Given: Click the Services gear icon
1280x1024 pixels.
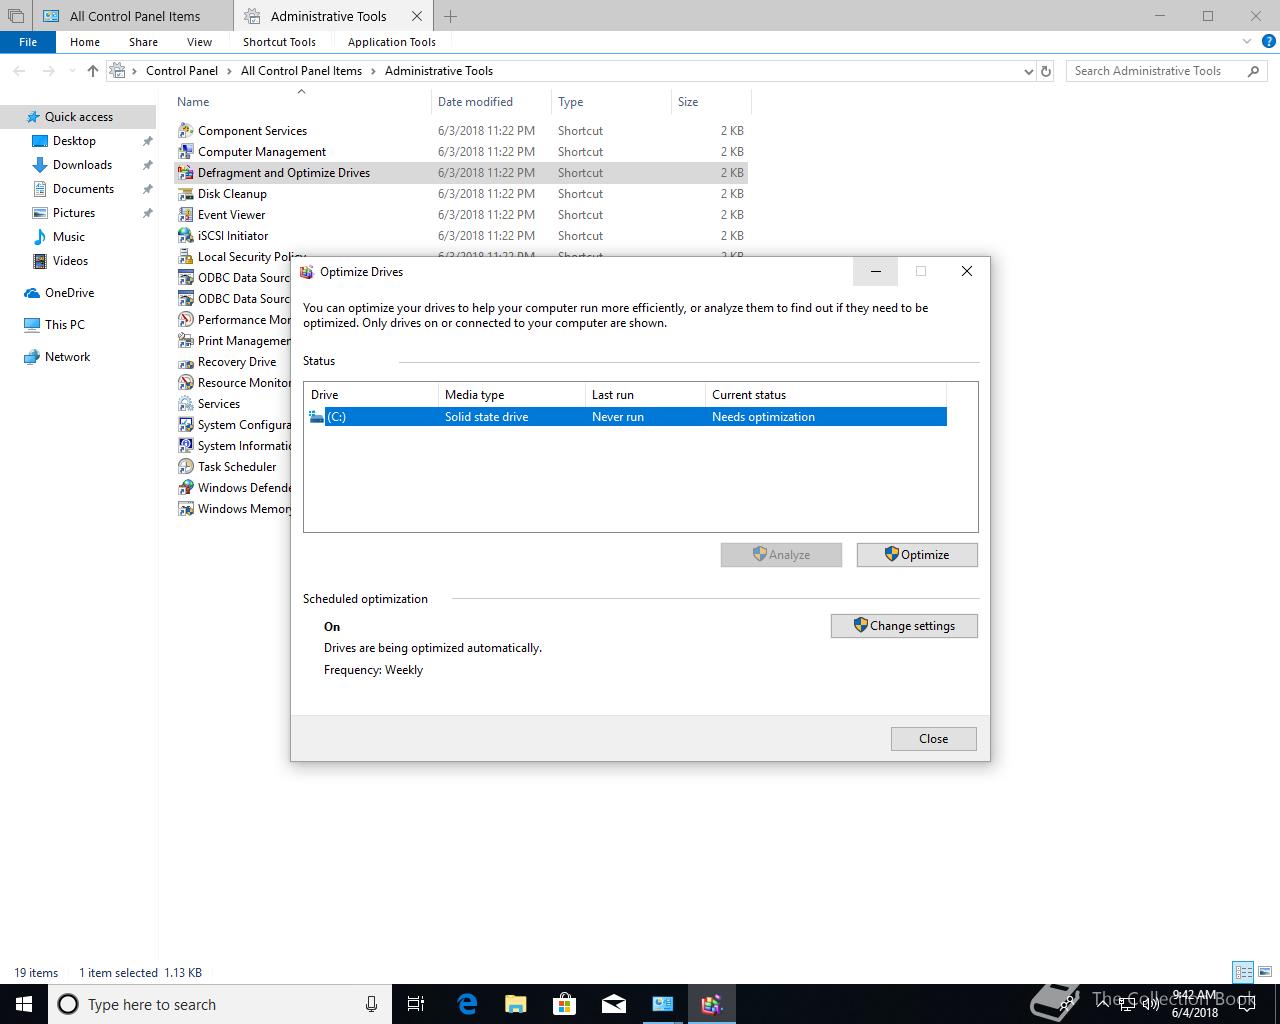Looking at the screenshot, I should (185, 404).
